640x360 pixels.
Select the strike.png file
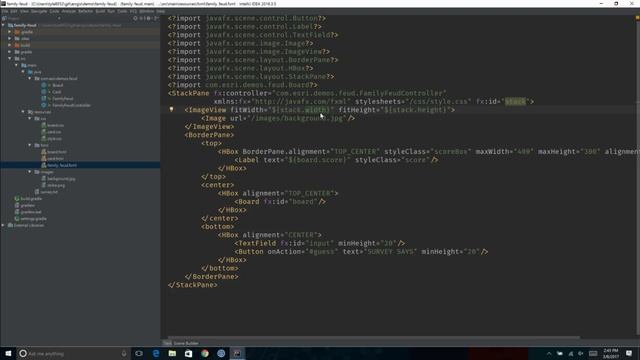pyautogui.click(x=56, y=185)
